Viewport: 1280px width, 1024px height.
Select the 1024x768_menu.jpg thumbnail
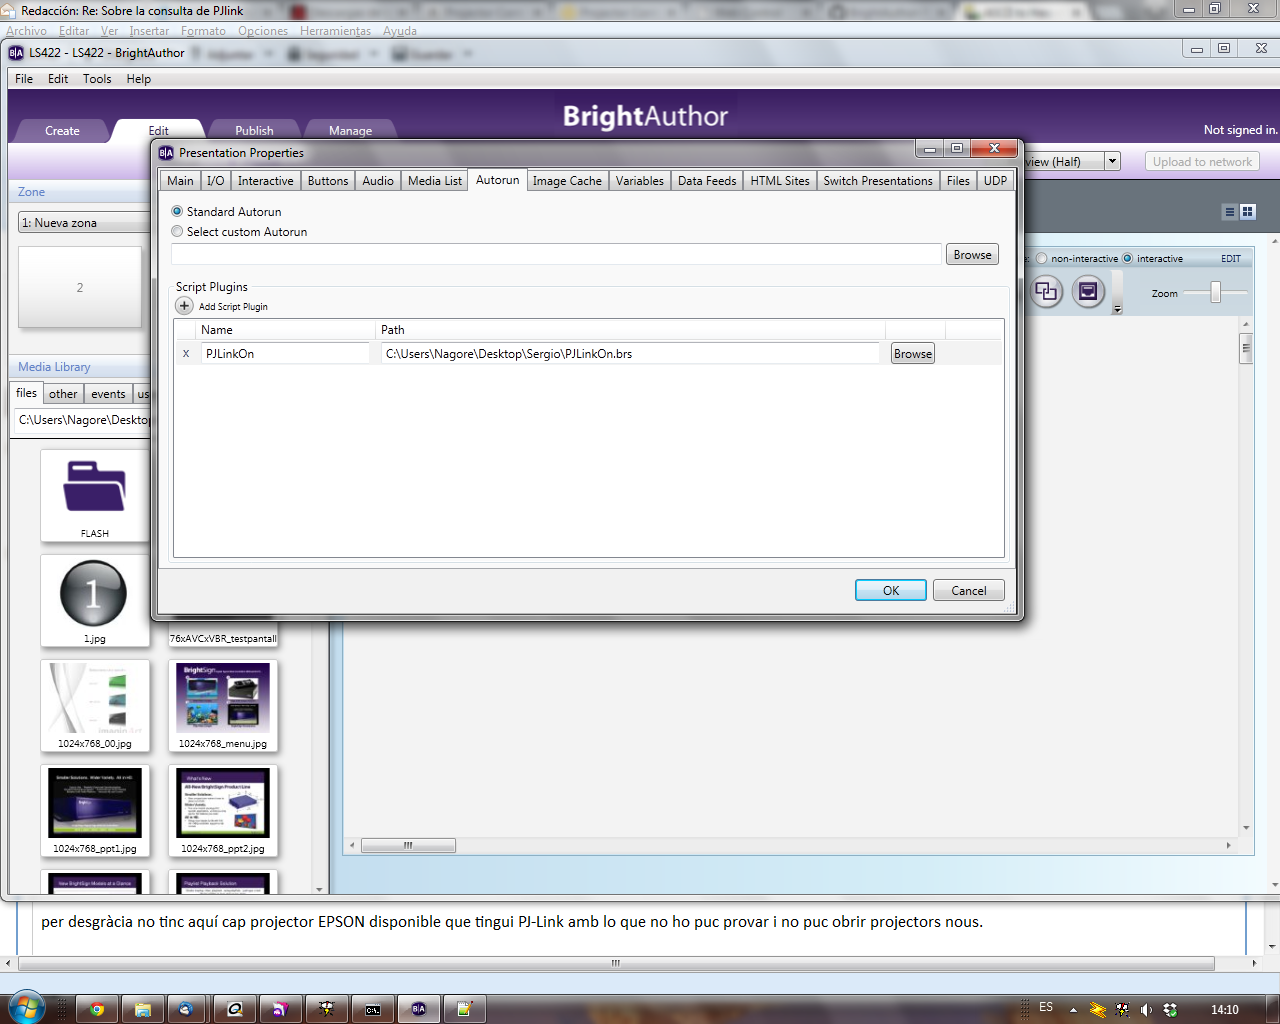pos(223,705)
